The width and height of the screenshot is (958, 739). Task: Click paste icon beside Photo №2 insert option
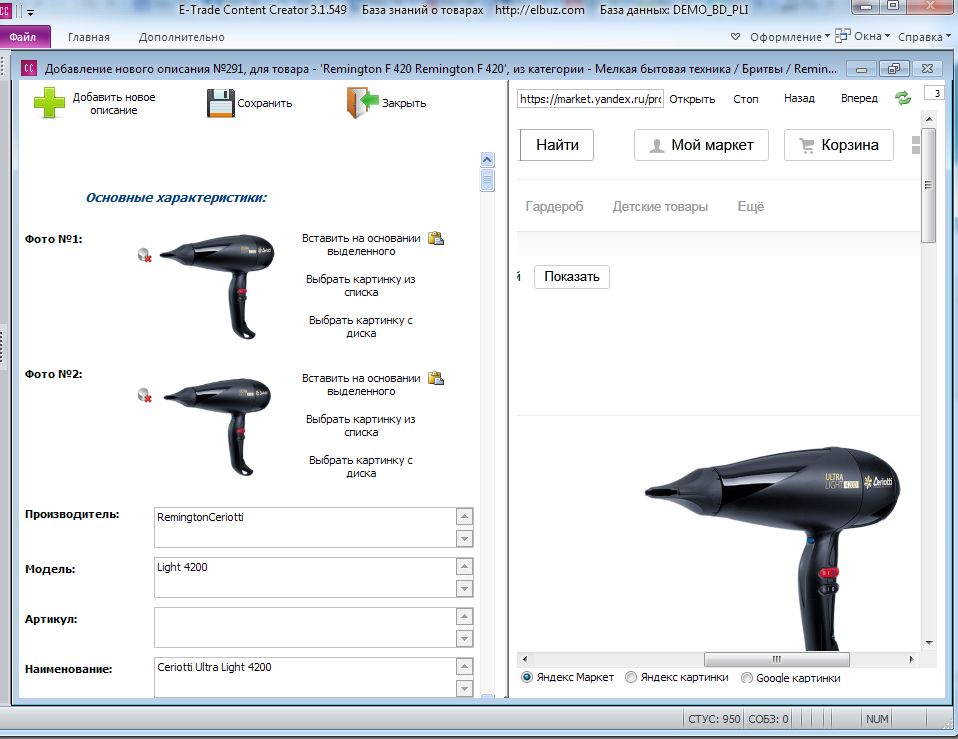[x=436, y=378]
